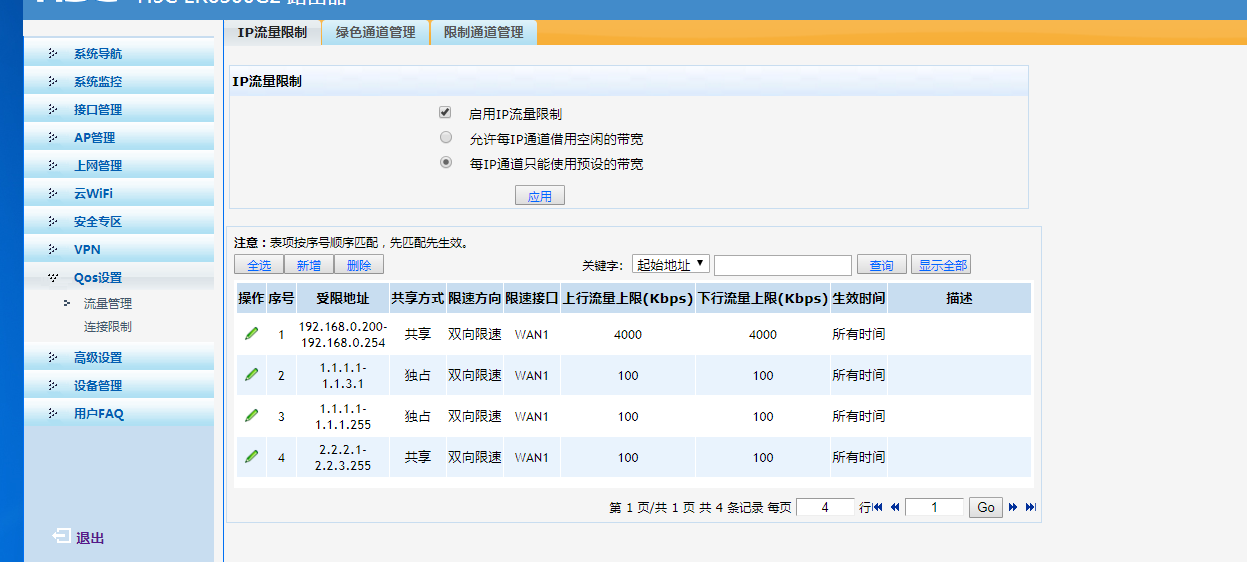
Task: Focus the keyword search input field
Action: 783,265
